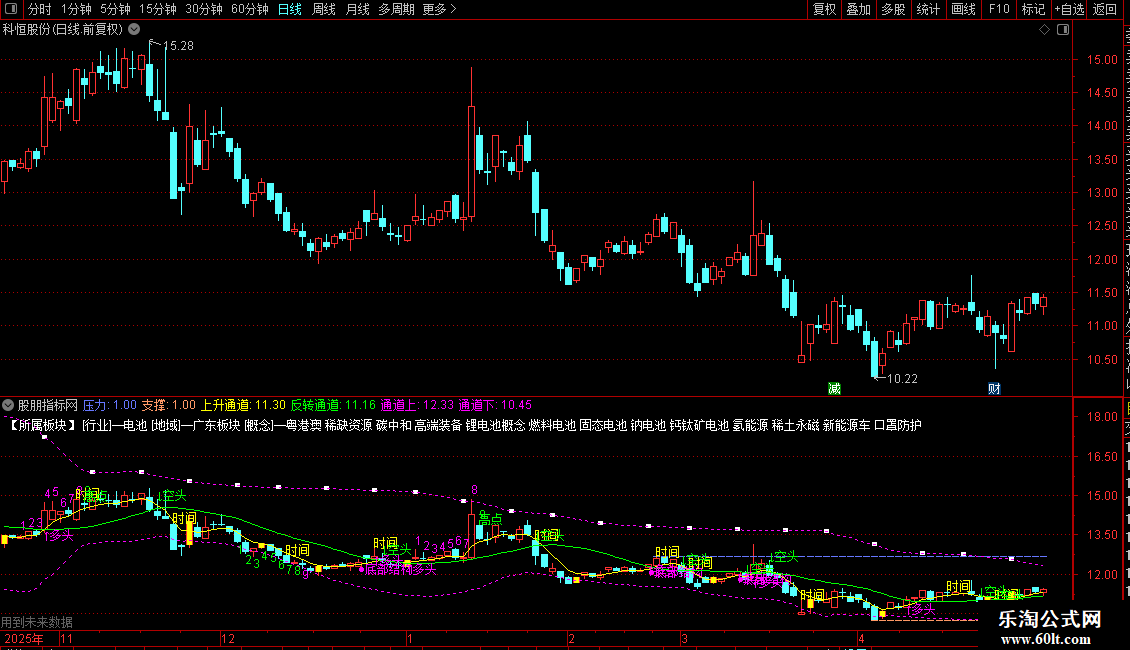
Task: Click the 15.00 label on main price axis
Action: (1103, 60)
